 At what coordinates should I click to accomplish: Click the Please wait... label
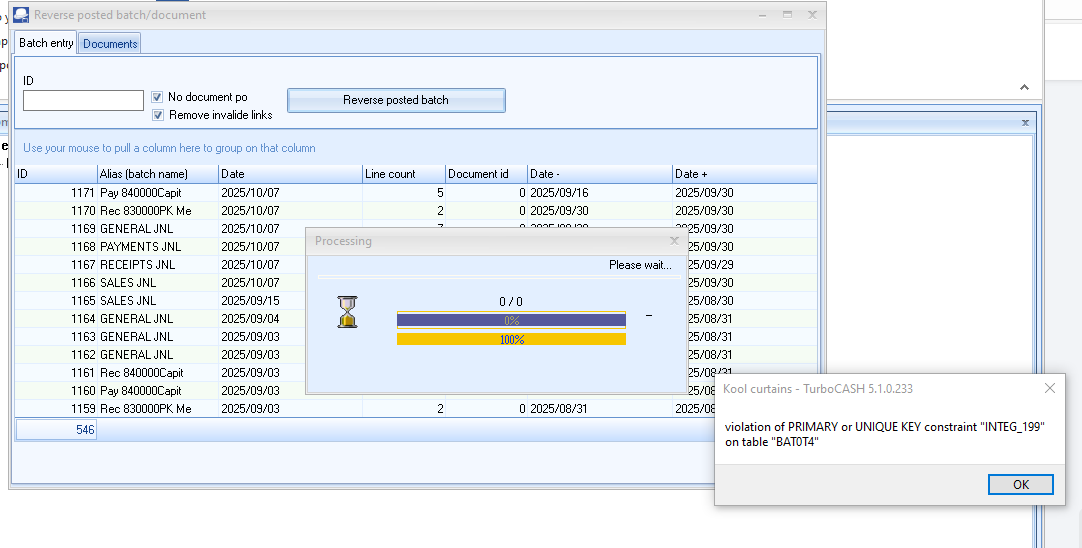click(640, 265)
